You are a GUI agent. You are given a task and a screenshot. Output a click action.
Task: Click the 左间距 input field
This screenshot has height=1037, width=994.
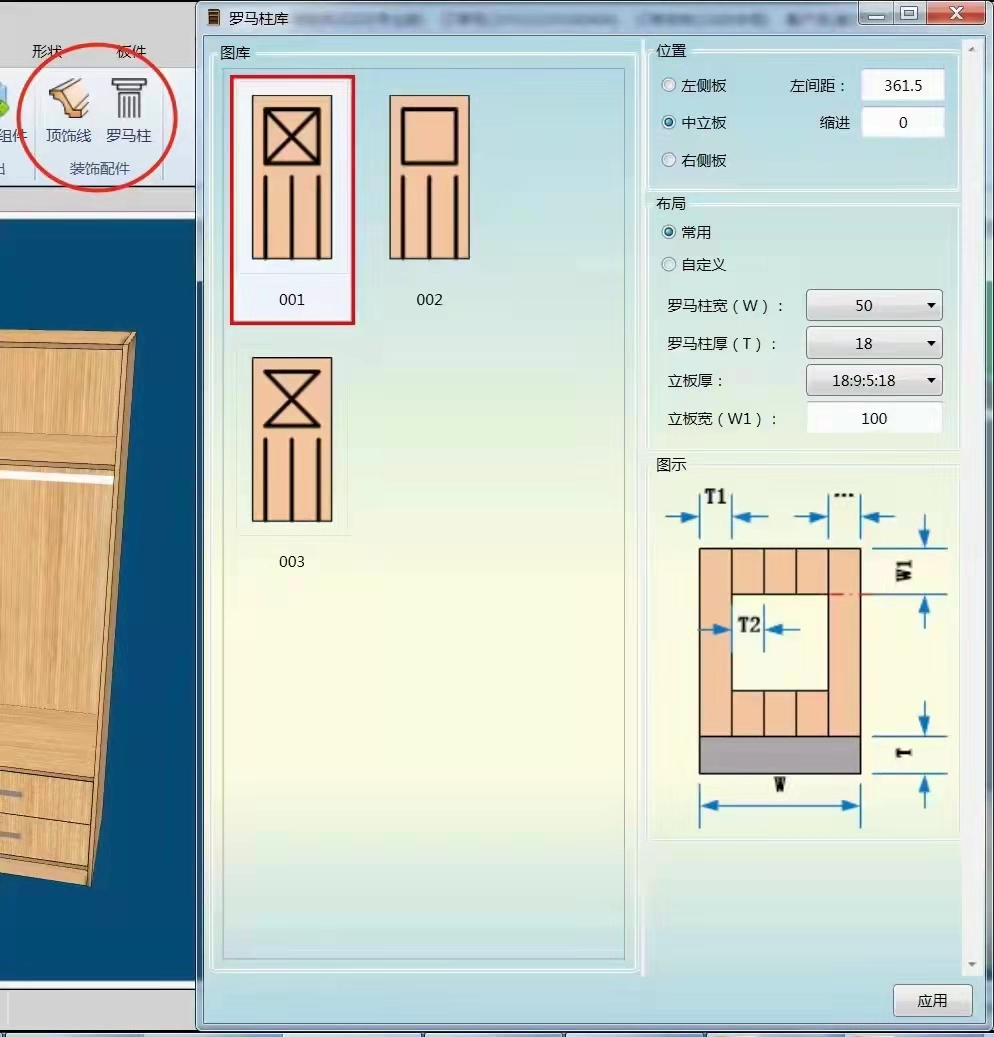902,86
